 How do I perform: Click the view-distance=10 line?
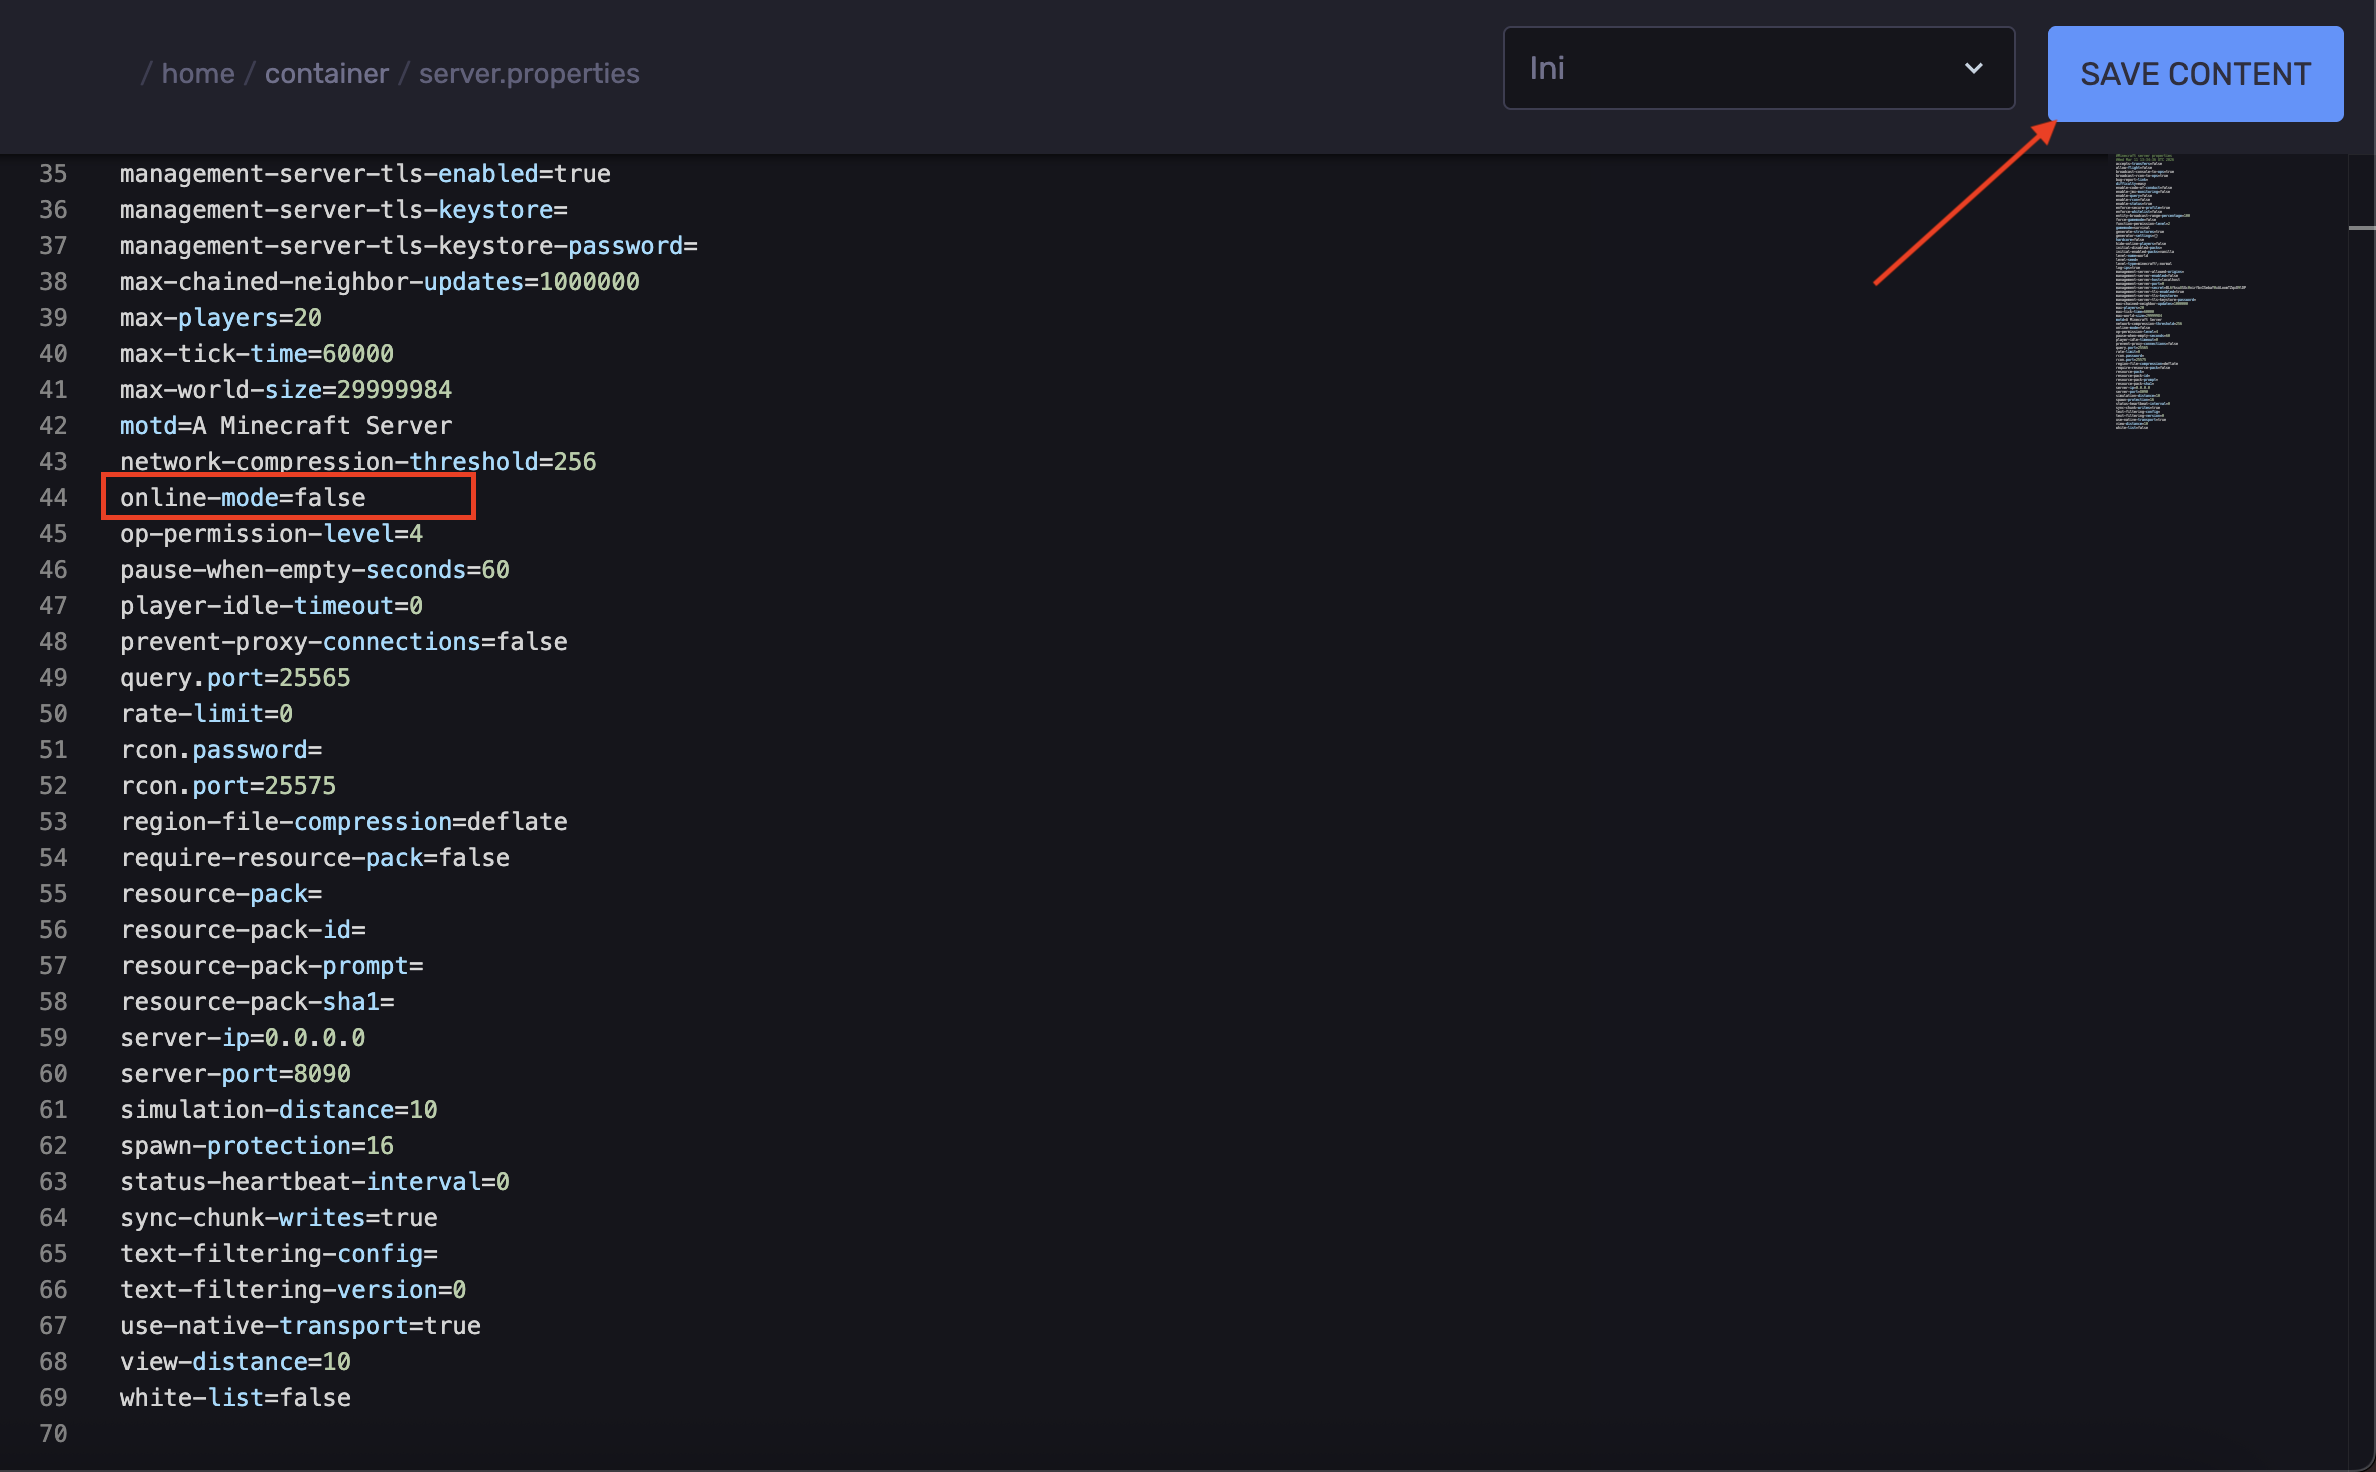[x=235, y=1361]
